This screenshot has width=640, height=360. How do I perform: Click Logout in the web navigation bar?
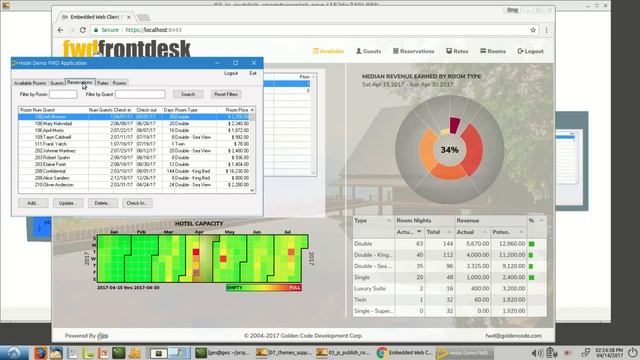point(531,51)
